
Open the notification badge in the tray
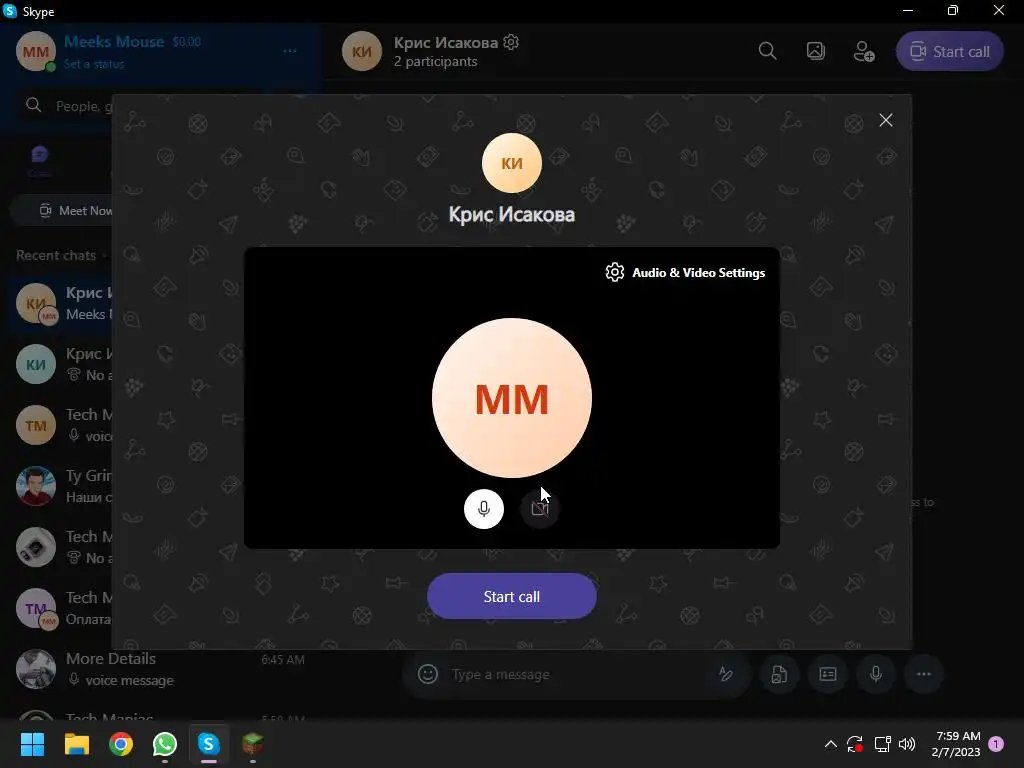(996, 743)
